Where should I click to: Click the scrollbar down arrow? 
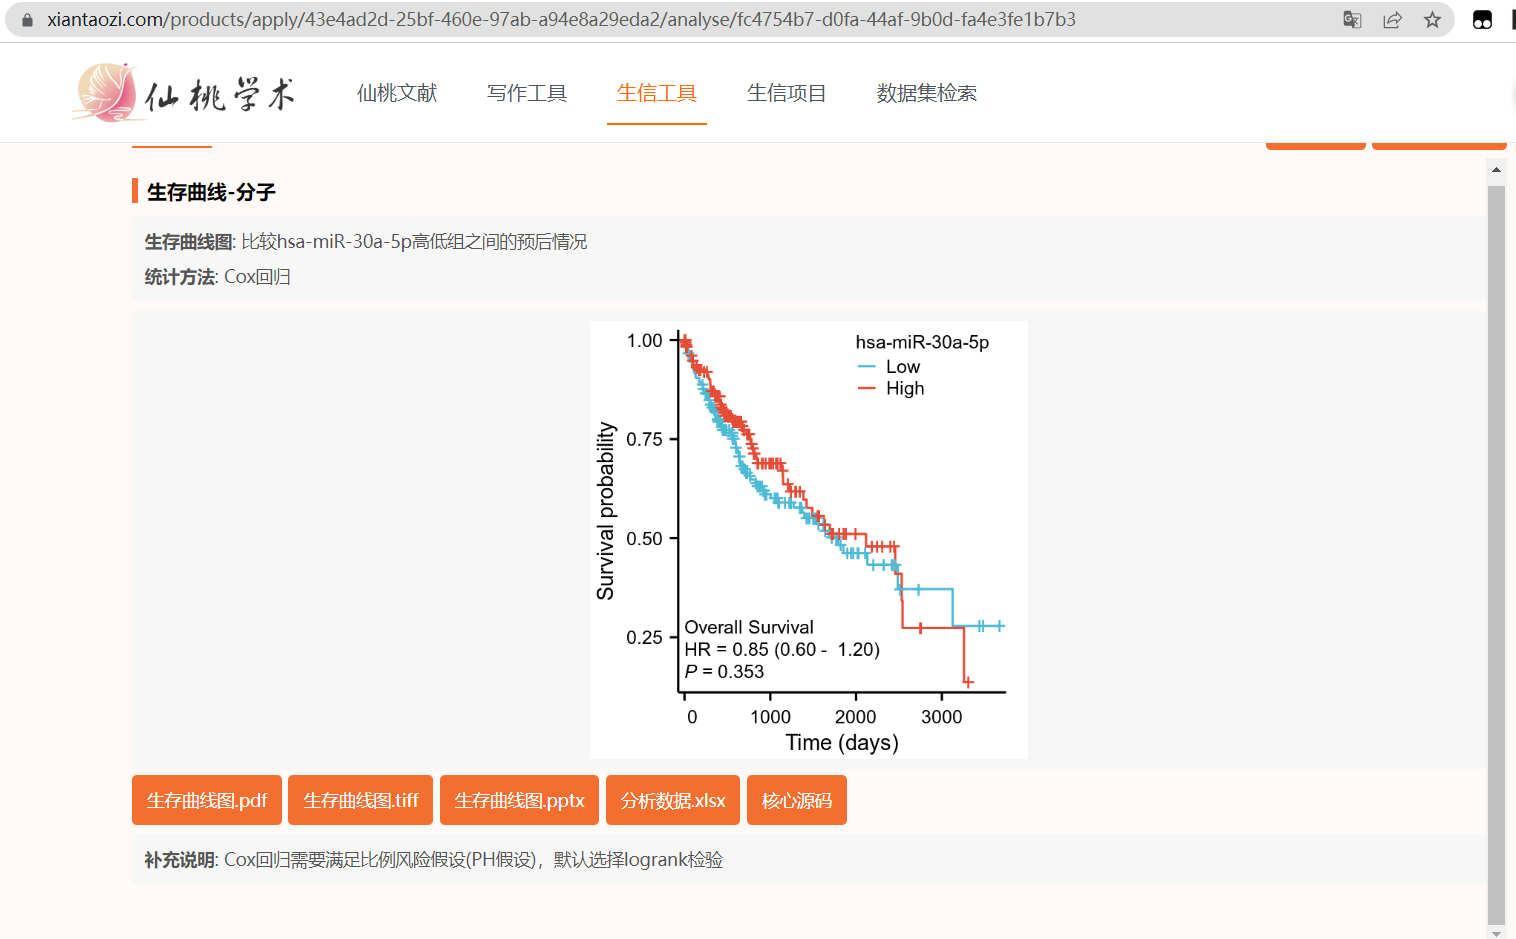(x=1496, y=932)
